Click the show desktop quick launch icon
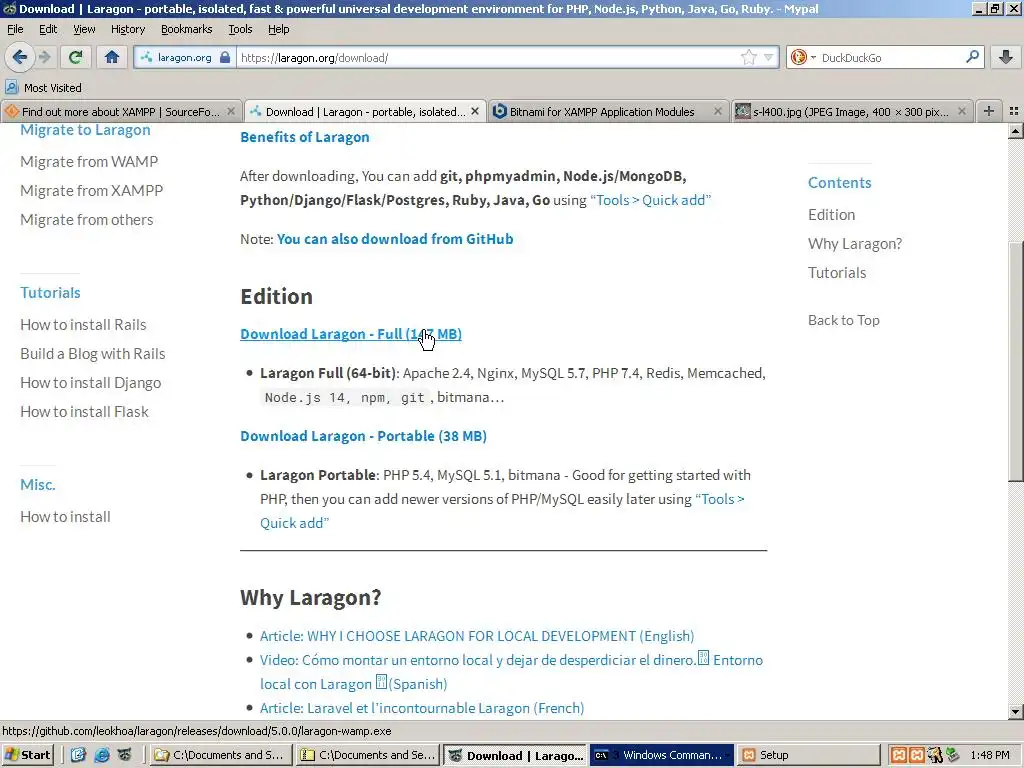1024x768 pixels. click(x=78, y=755)
